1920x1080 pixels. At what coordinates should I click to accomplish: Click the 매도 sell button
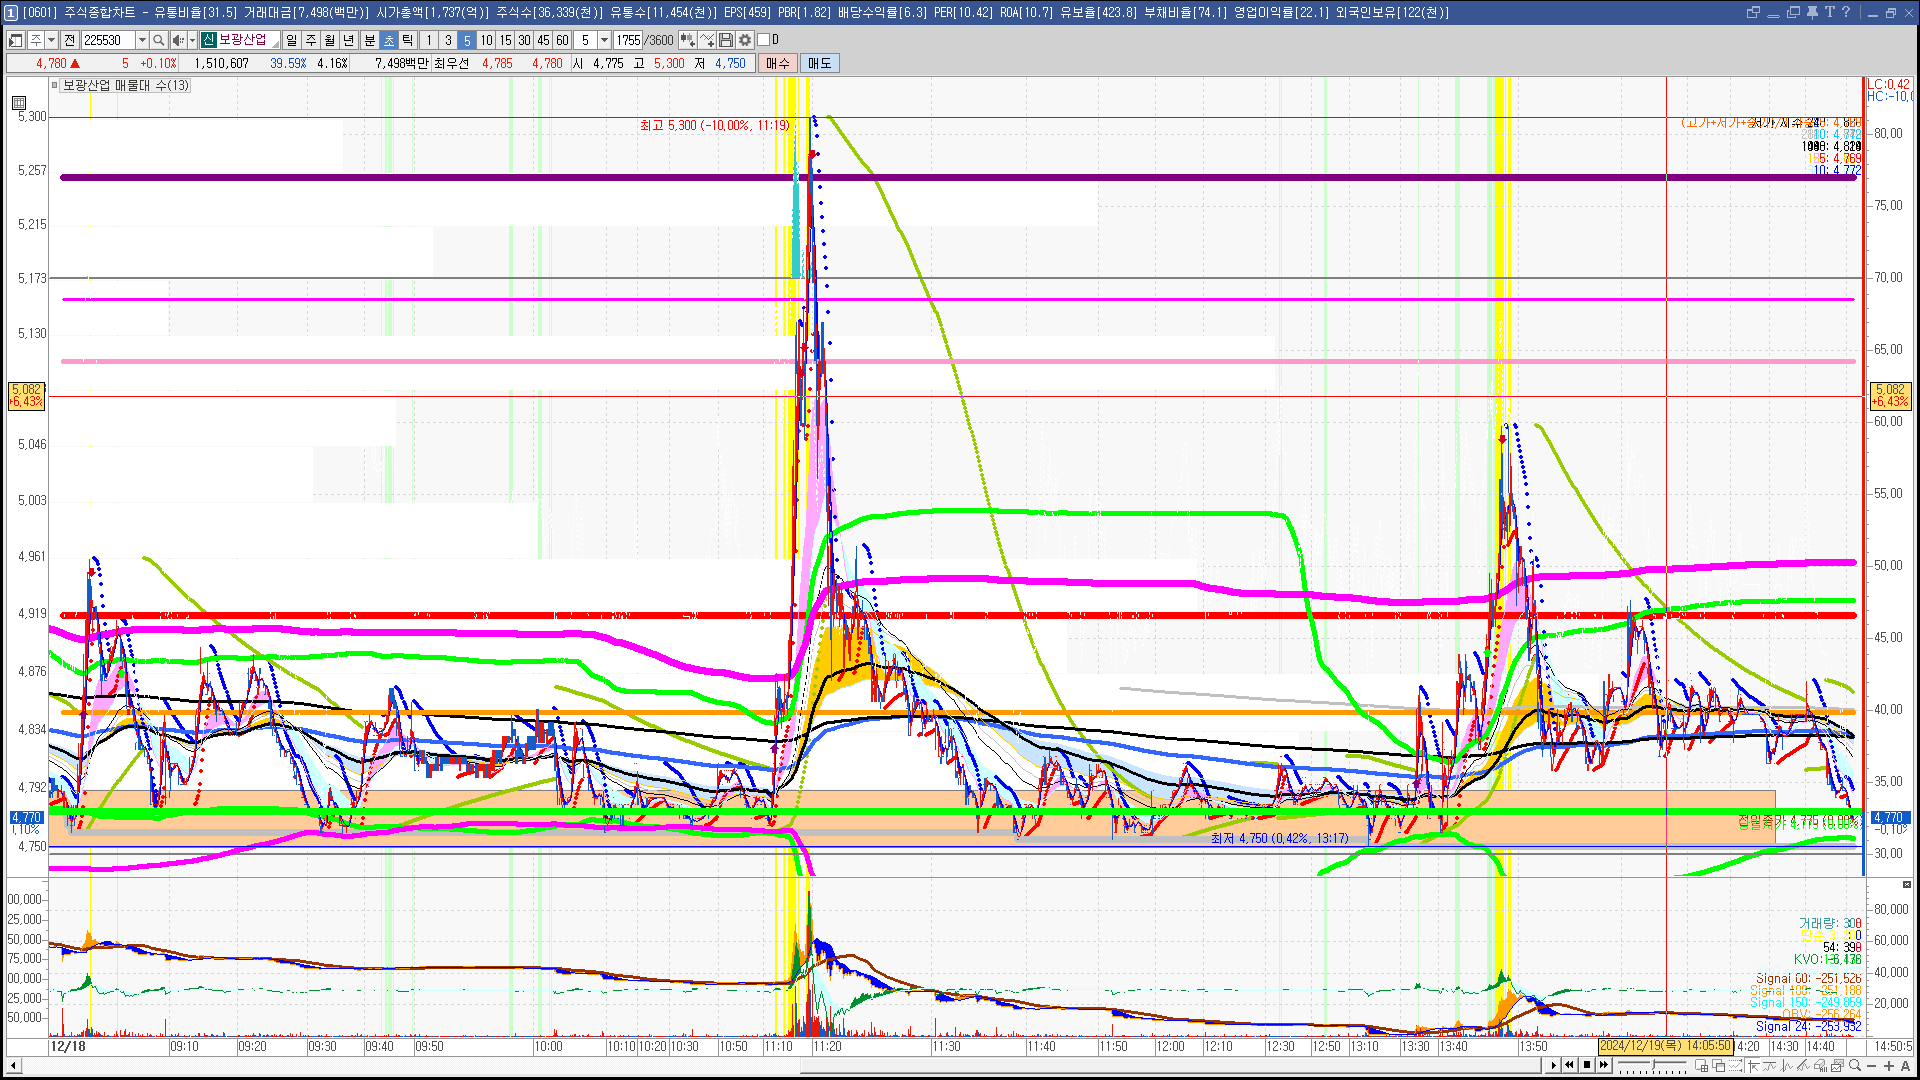(x=820, y=63)
